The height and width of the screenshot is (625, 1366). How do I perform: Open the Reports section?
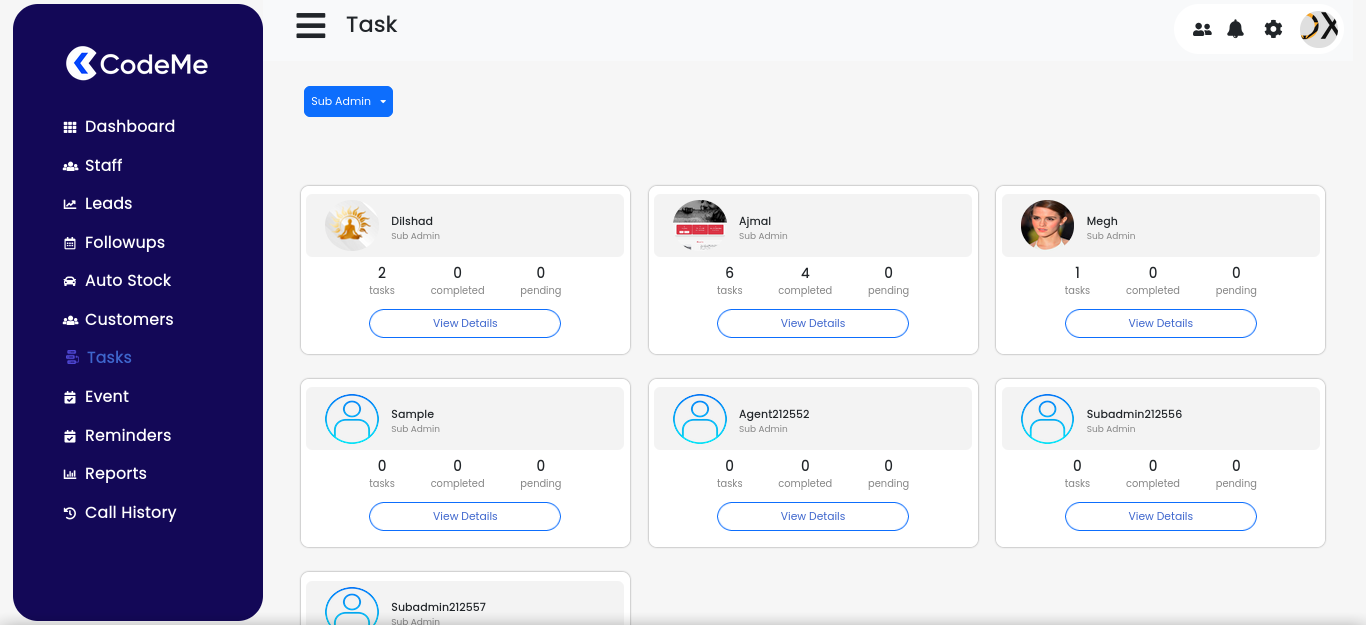coord(116,473)
